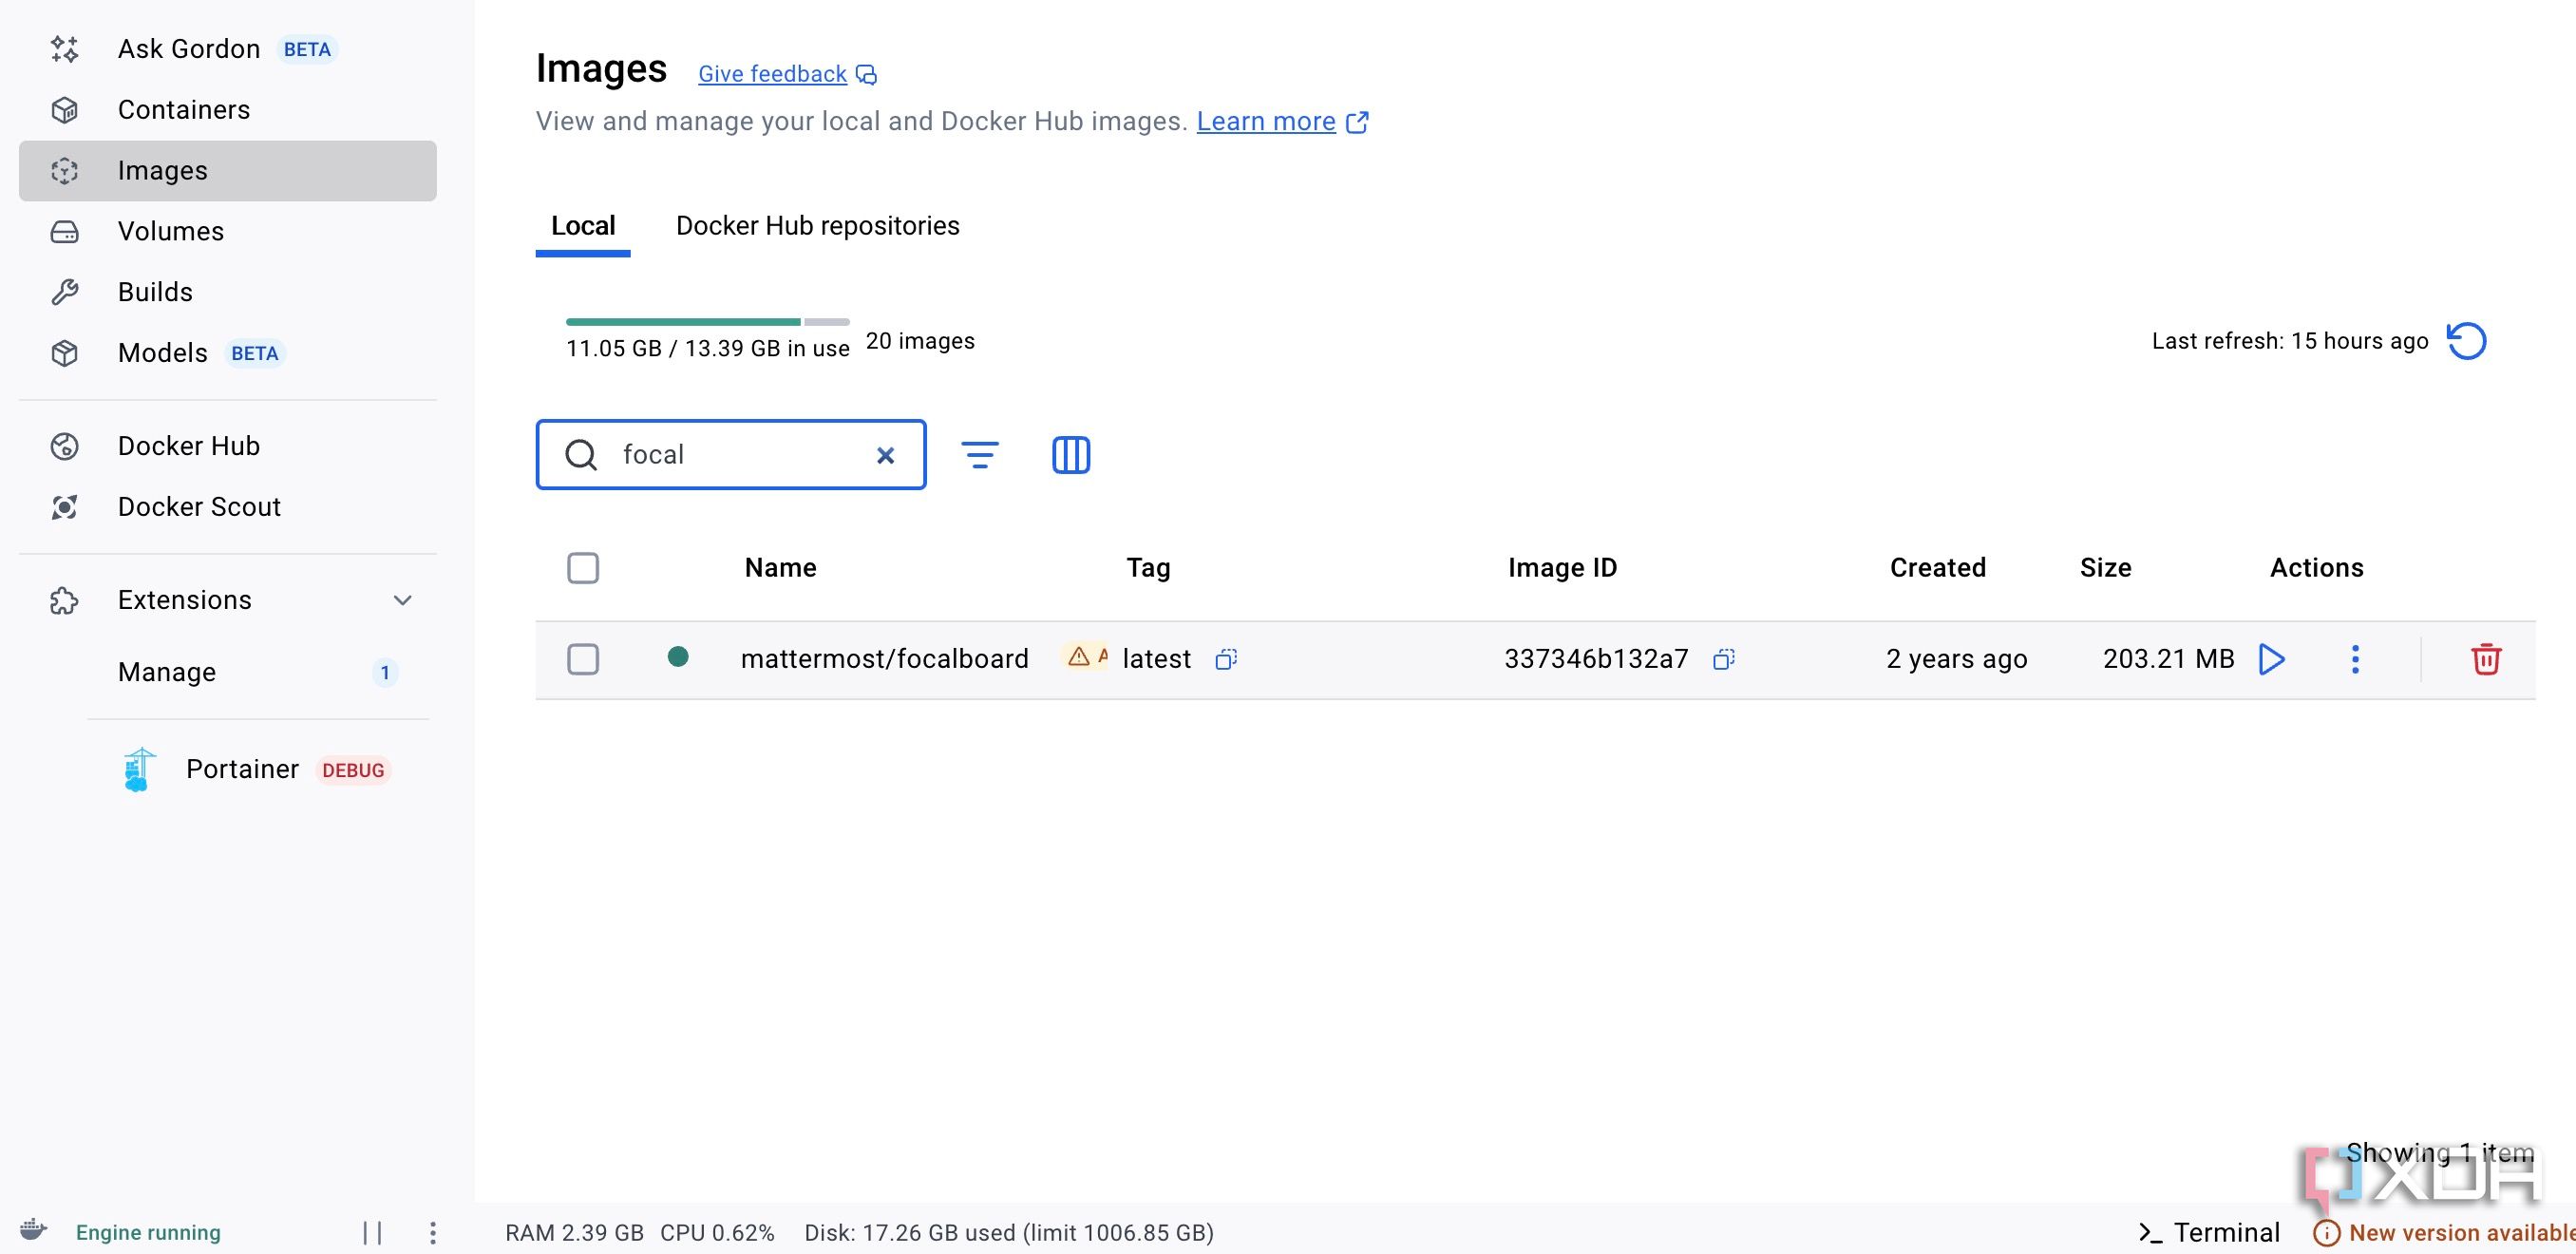Image resolution: width=2576 pixels, height=1254 pixels.
Task: Open more actions for mattermost/focalboard
Action: [2355, 659]
